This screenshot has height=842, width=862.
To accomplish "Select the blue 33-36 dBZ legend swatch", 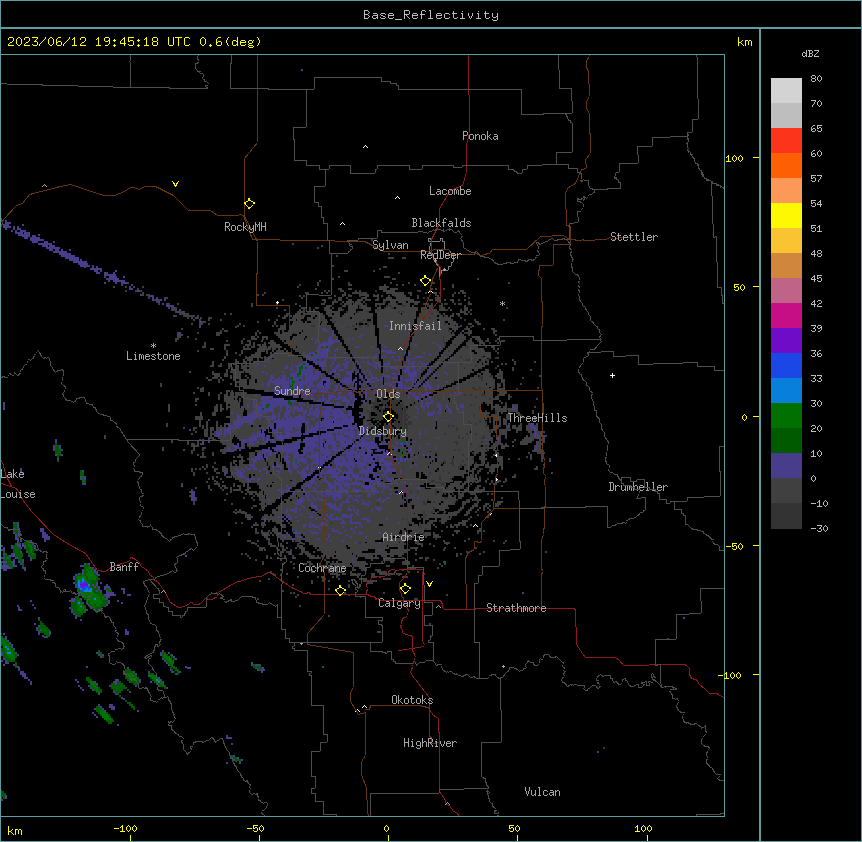I will 786,365.
